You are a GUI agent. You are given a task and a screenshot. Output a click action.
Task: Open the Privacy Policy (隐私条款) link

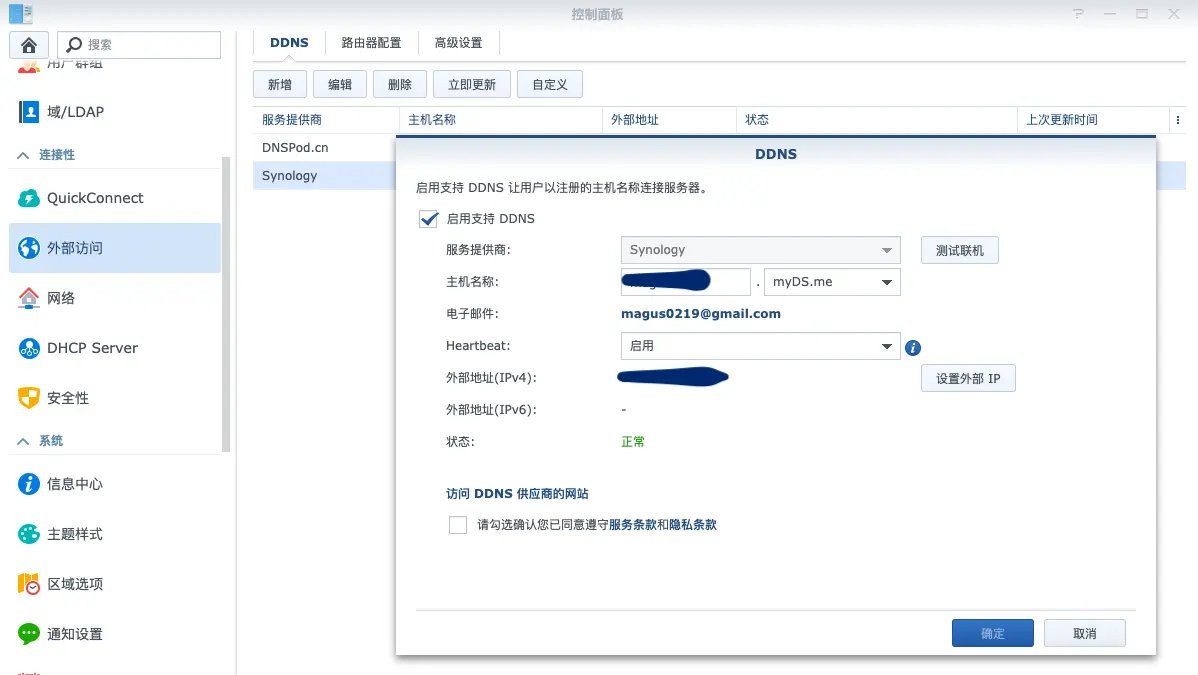693,524
